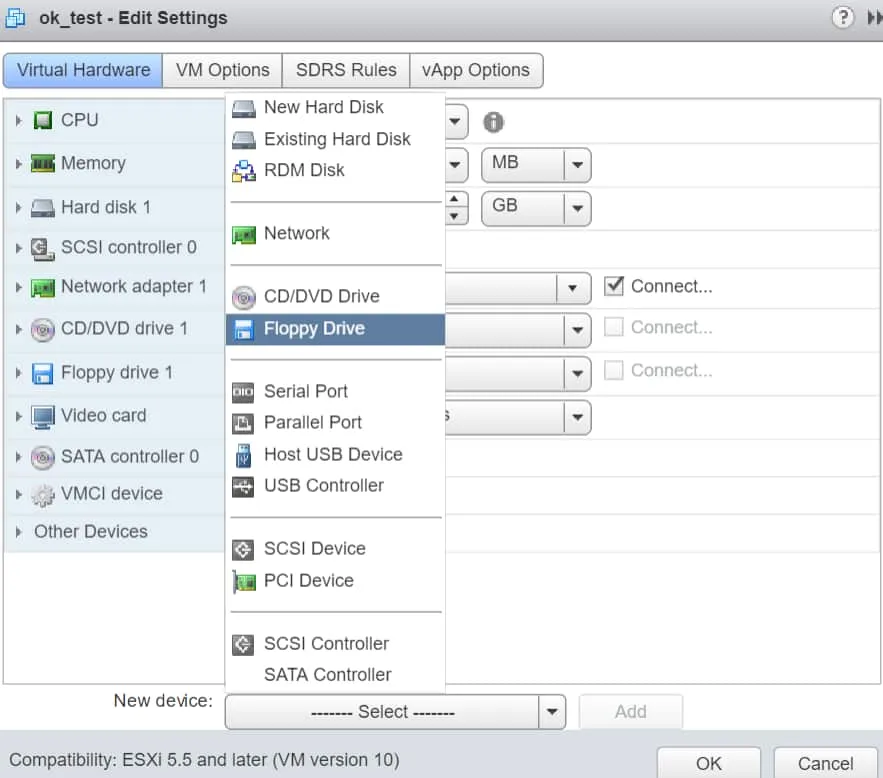This screenshot has height=778, width=883.
Task: Click the CD/DVD Drive disc icon in menu
Action: click(244, 297)
